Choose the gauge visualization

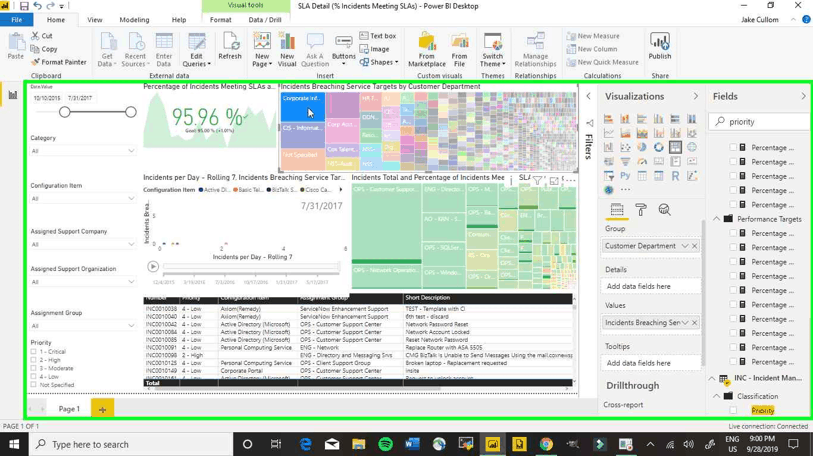(642, 162)
